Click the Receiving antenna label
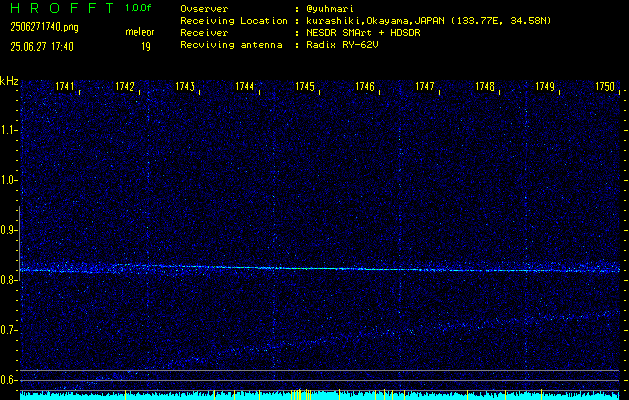The height and width of the screenshot is (400, 629). pyautogui.click(x=231, y=45)
